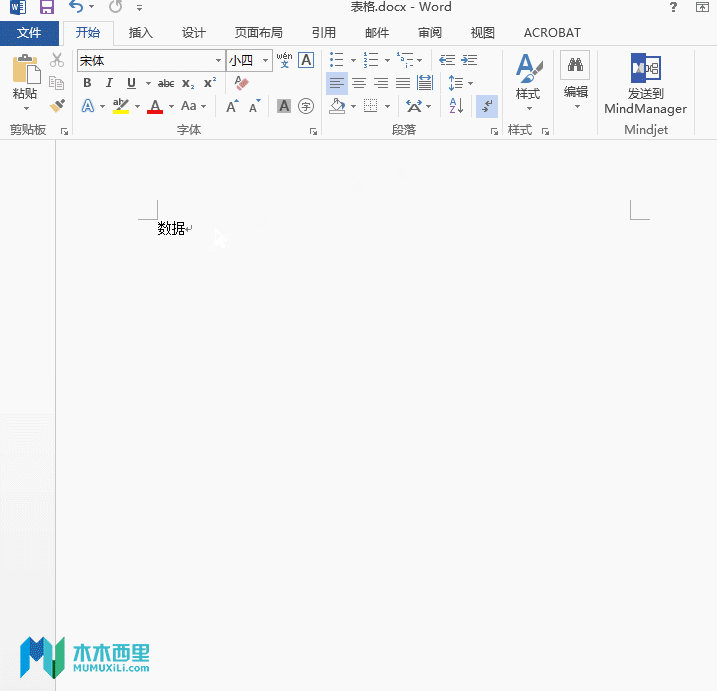The width and height of the screenshot is (717, 691).
Task: Click the text effects outlined A icon
Action: pos(88,106)
